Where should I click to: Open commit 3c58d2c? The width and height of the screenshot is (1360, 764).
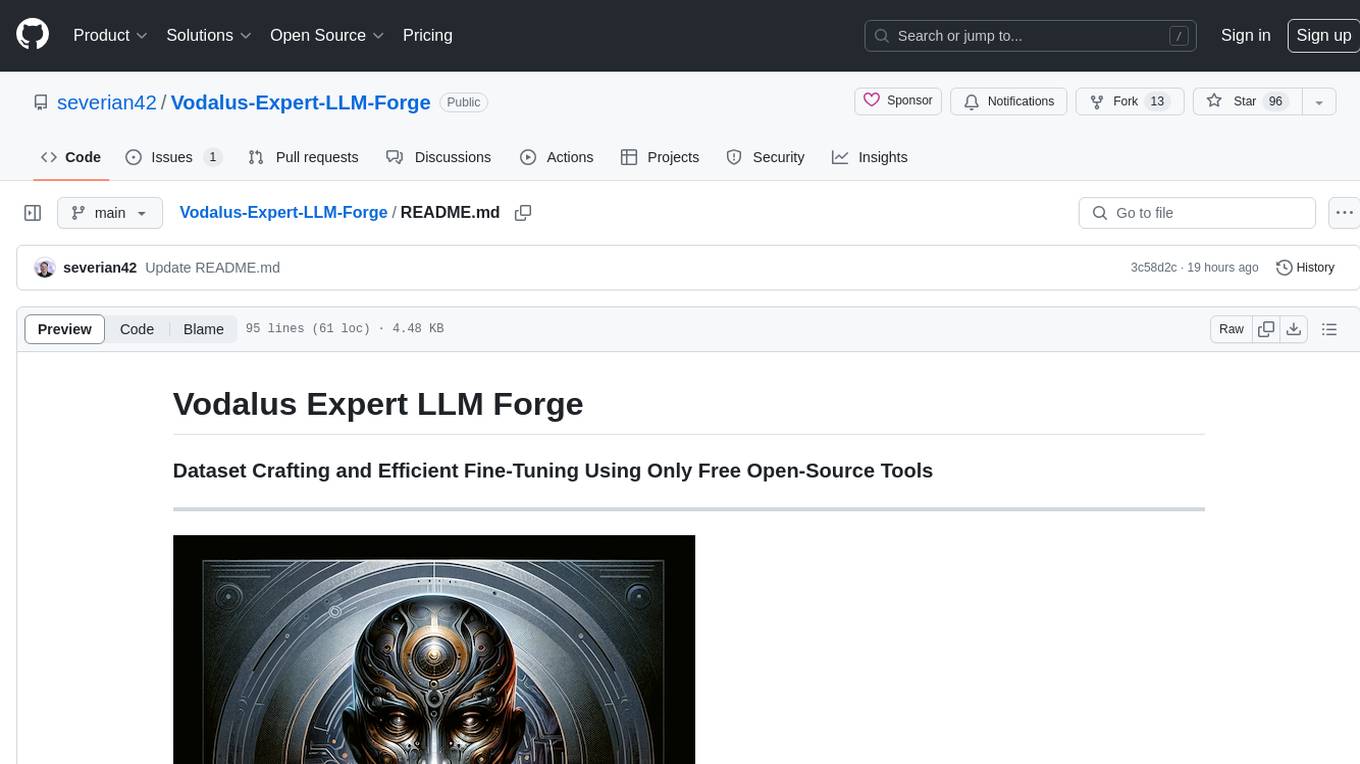pyautogui.click(x=1153, y=268)
